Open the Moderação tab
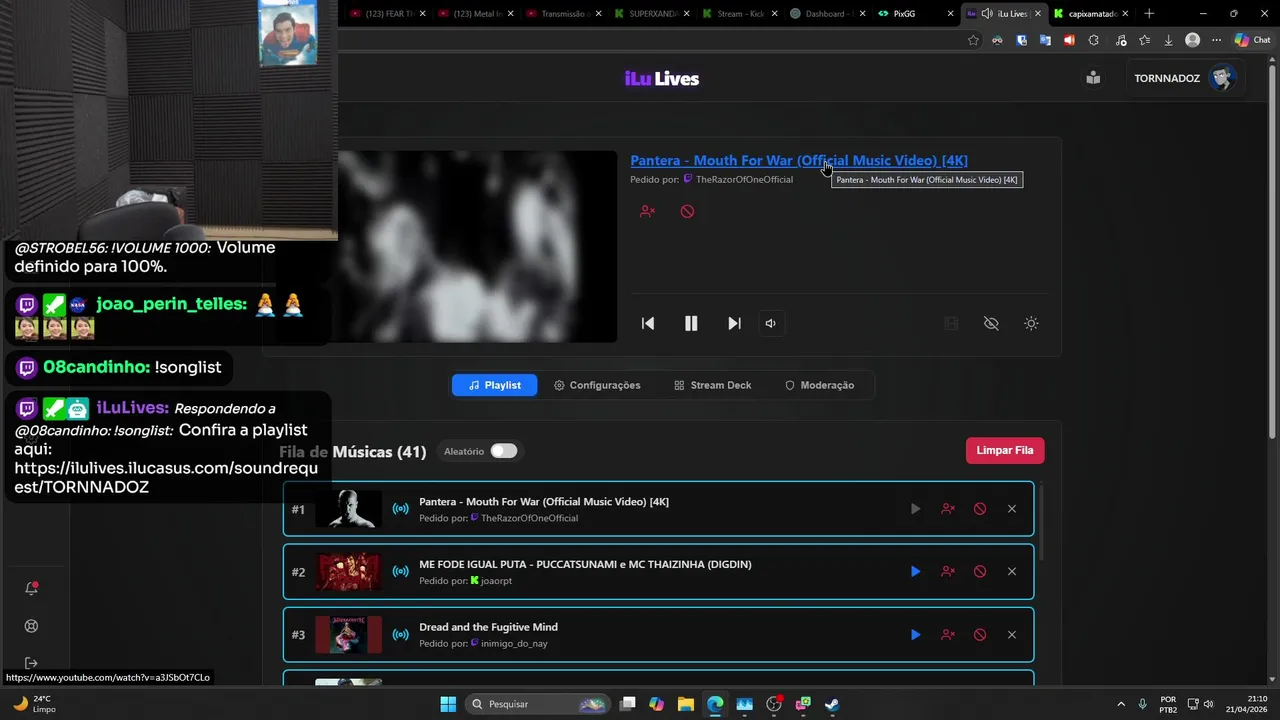Screen dimensions: 1280x720 point(819,385)
